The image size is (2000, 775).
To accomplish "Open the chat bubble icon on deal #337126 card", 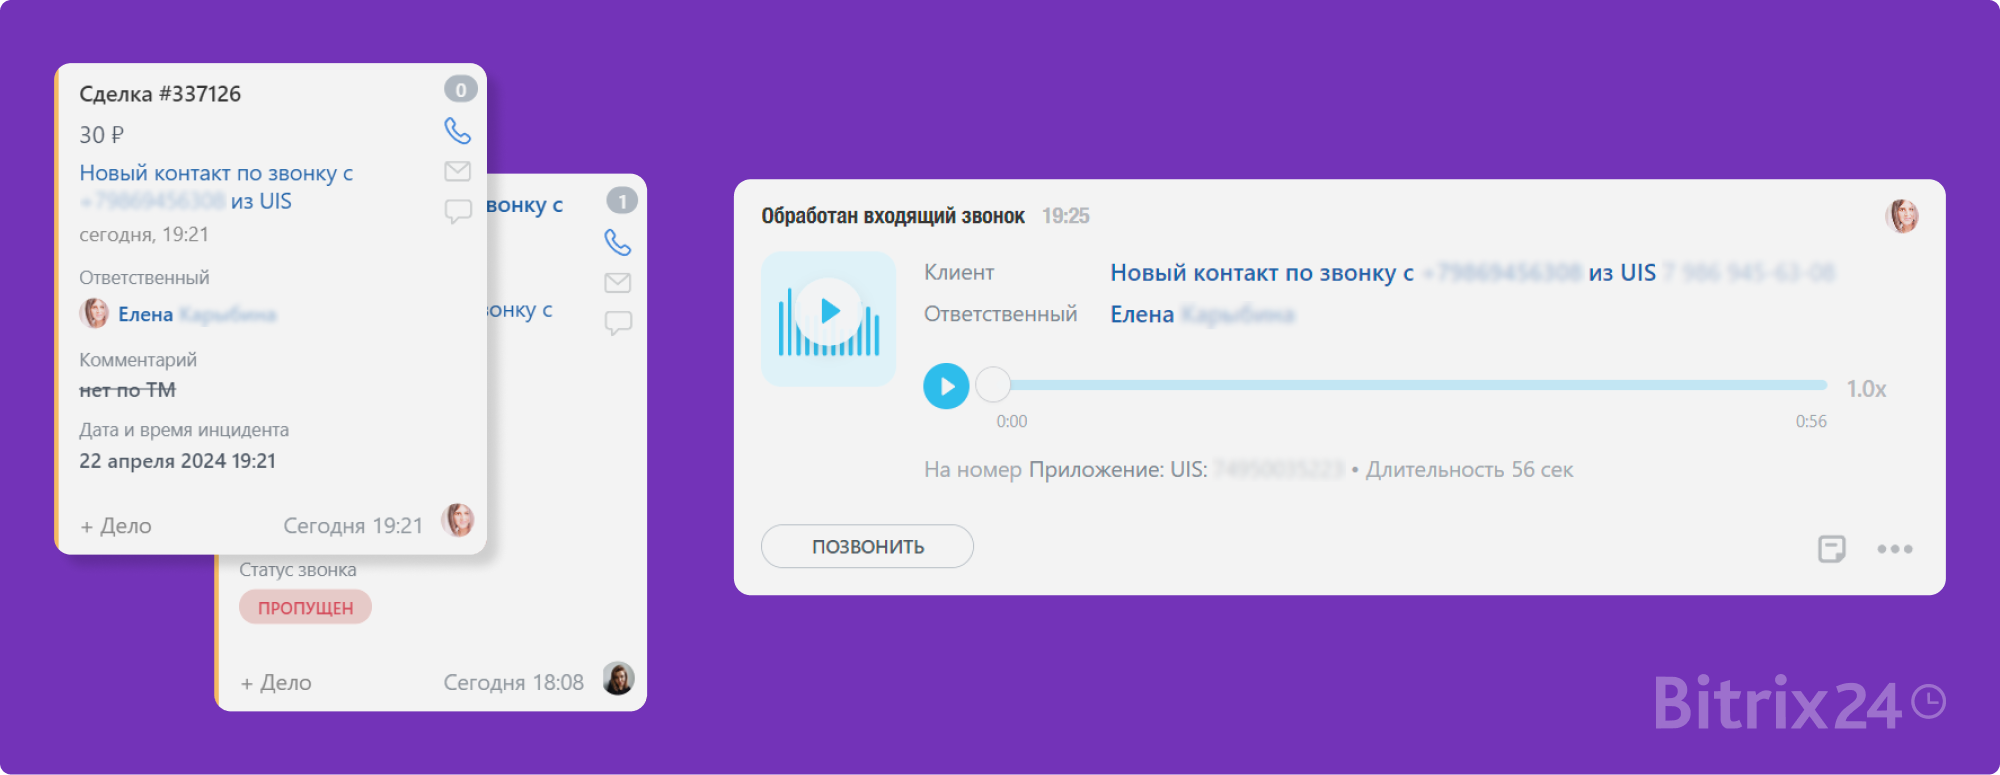I will coord(457,211).
